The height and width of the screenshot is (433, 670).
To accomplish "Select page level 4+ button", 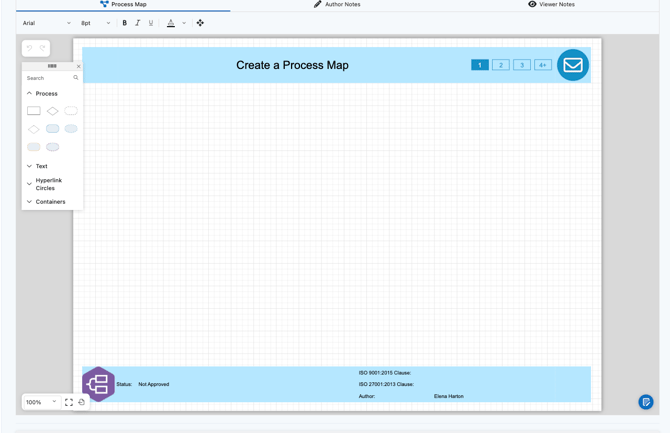I will click(543, 65).
